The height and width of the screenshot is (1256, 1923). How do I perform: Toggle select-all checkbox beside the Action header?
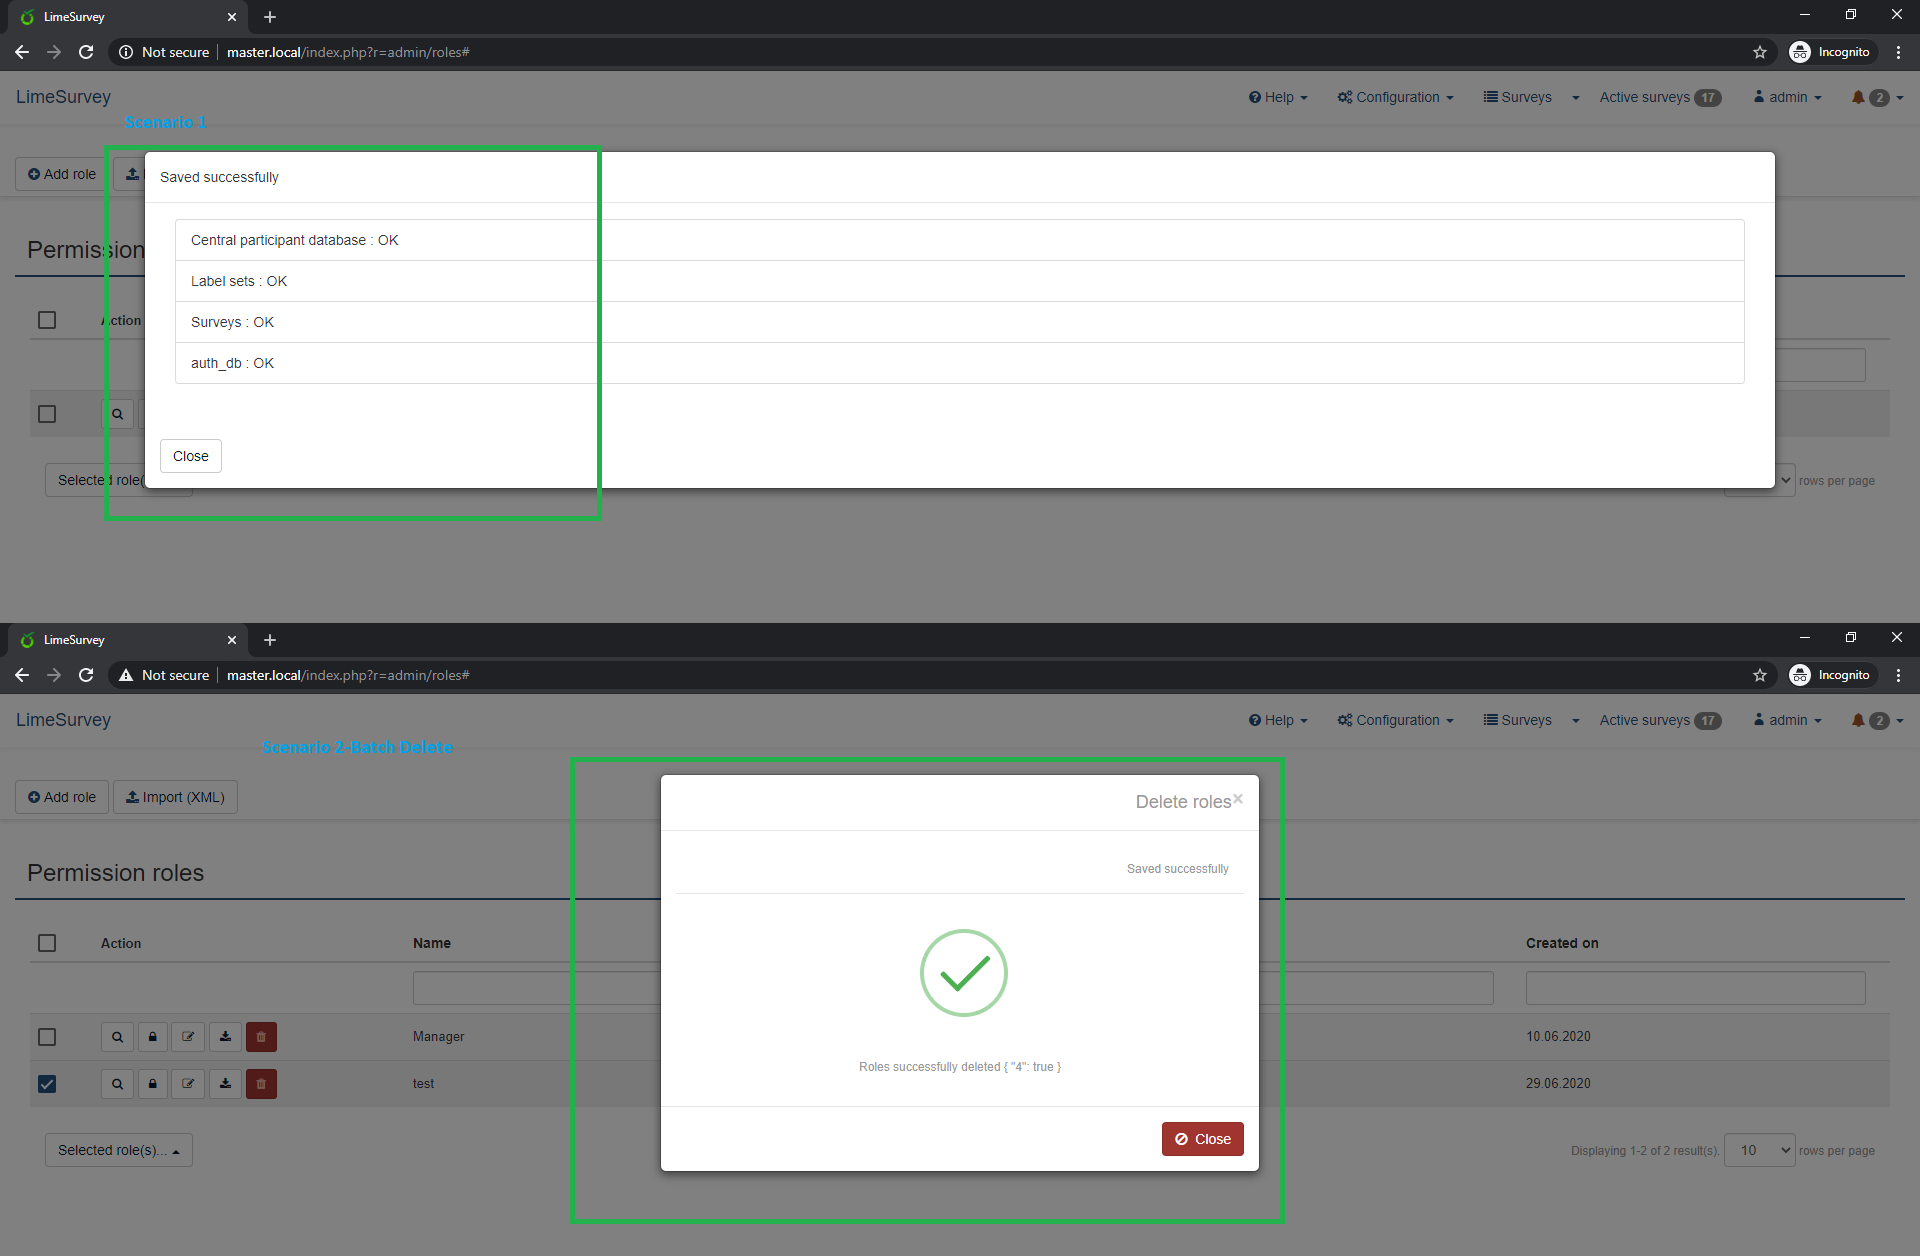pyautogui.click(x=47, y=943)
